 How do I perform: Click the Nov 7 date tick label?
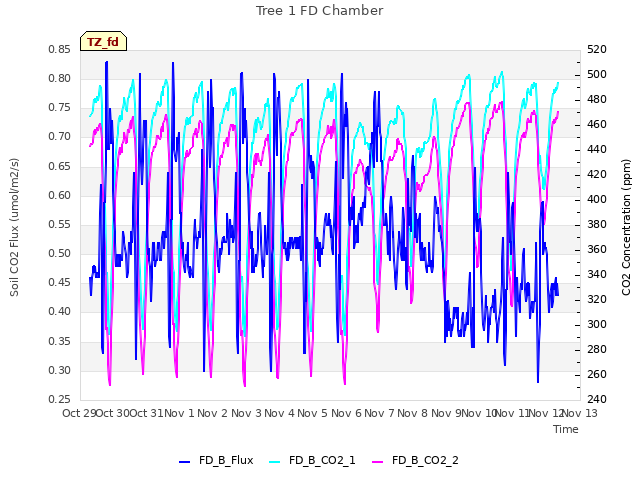(379, 413)
